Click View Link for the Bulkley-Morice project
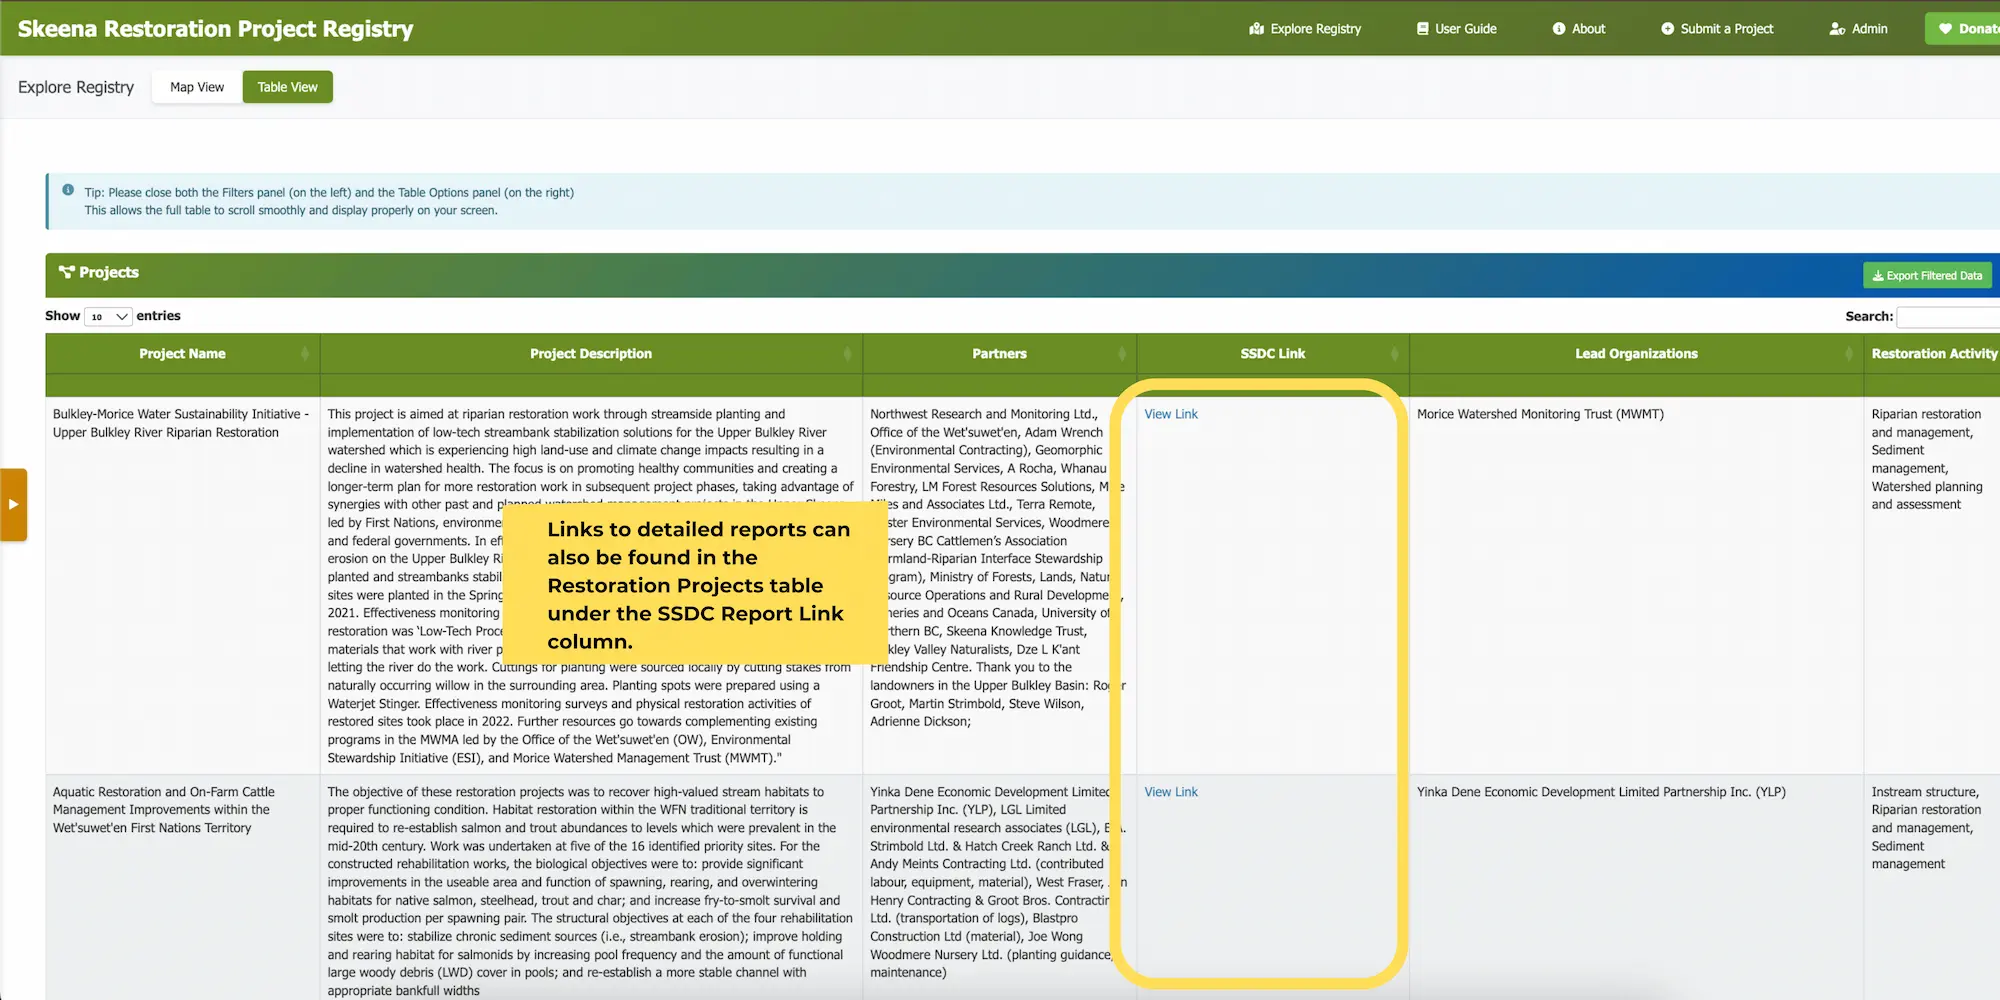The height and width of the screenshot is (1000, 2000). coord(1170,413)
